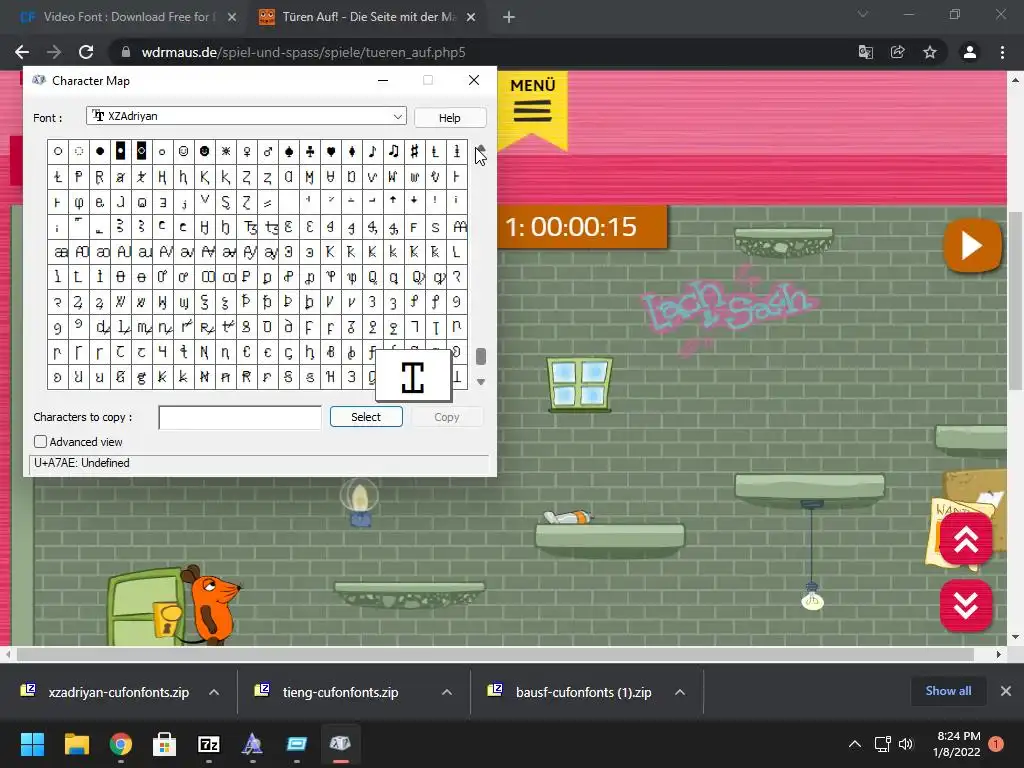Open Chrome profile avatar icon
1024x768 pixels.
[x=970, y=52]
